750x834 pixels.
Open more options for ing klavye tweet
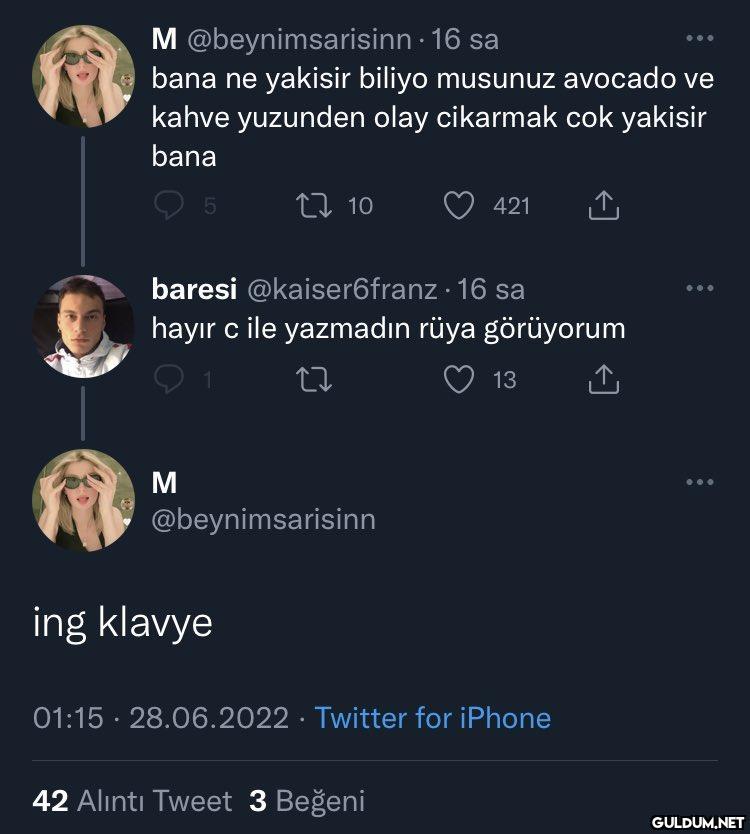point(699,482)
